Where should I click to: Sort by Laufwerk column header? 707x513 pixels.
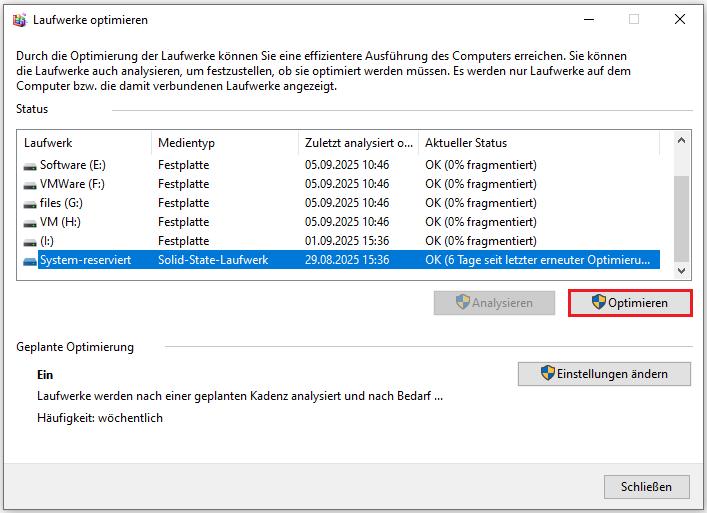pos(84,143)
